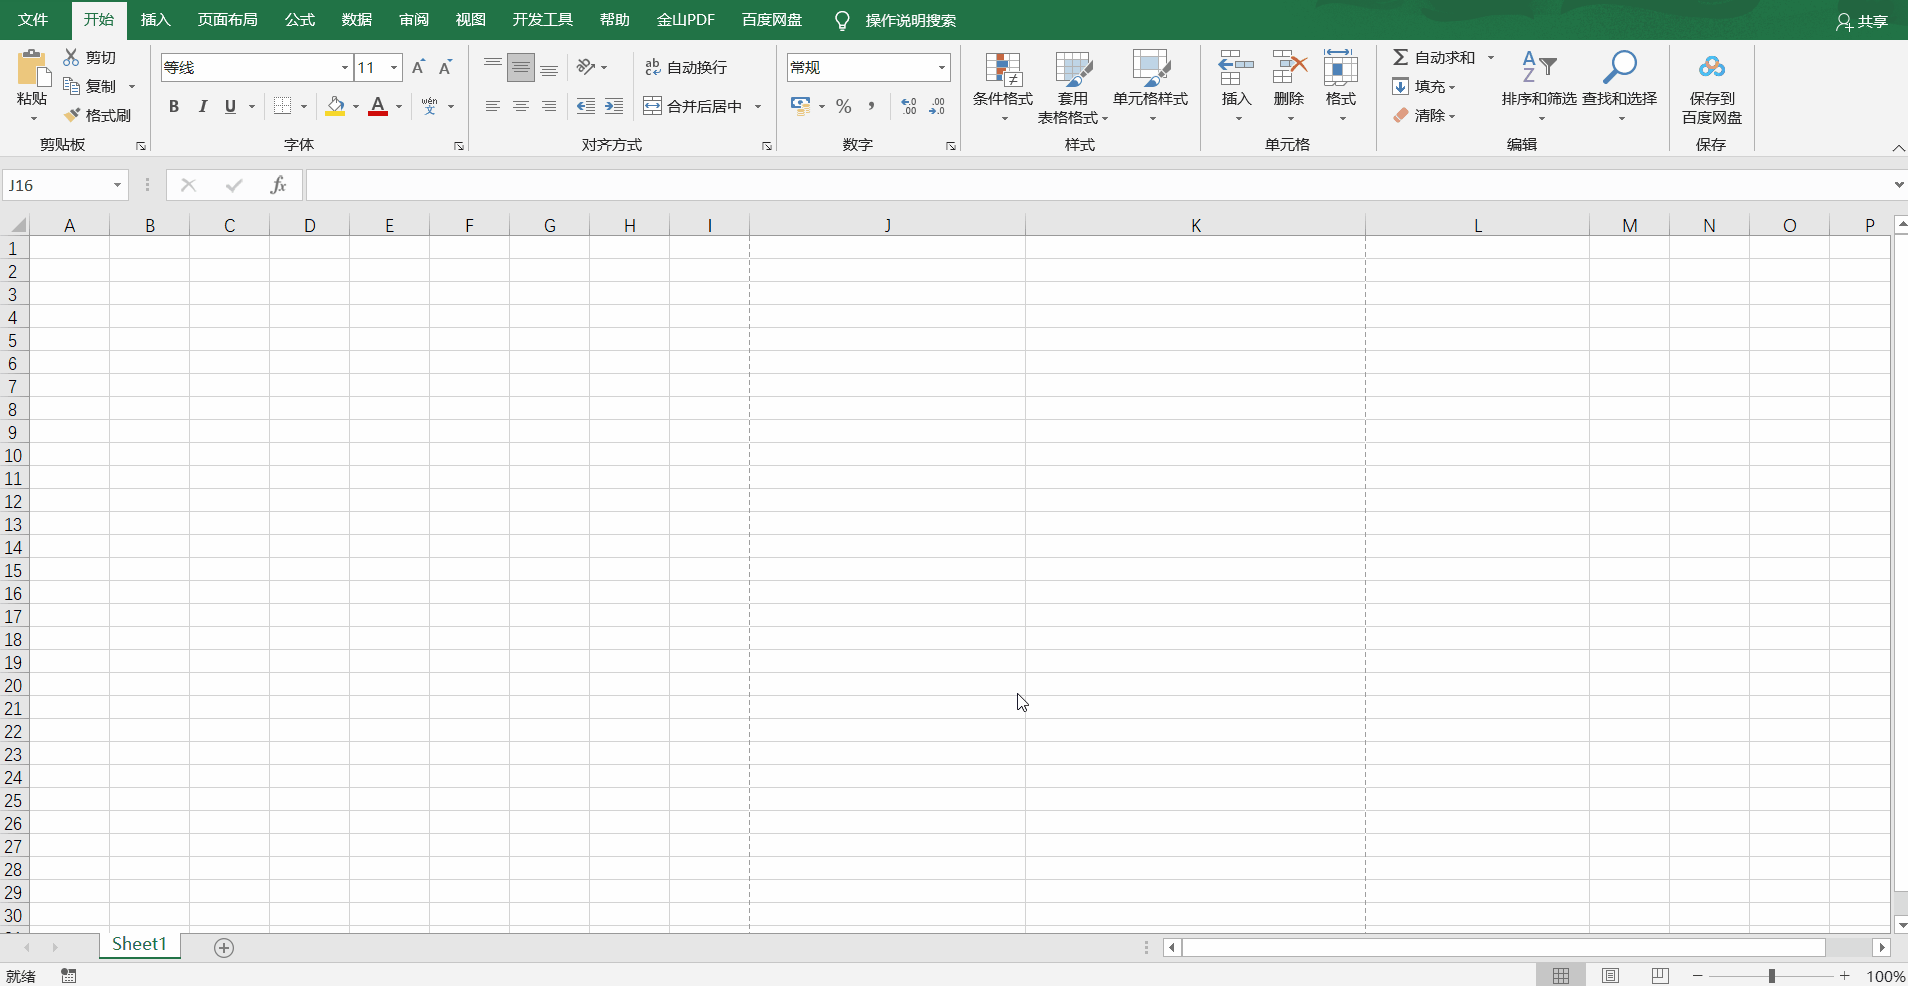1908x986 pixels.
Task: Open the Review (审阅) tab
Action: click(414, 20)
